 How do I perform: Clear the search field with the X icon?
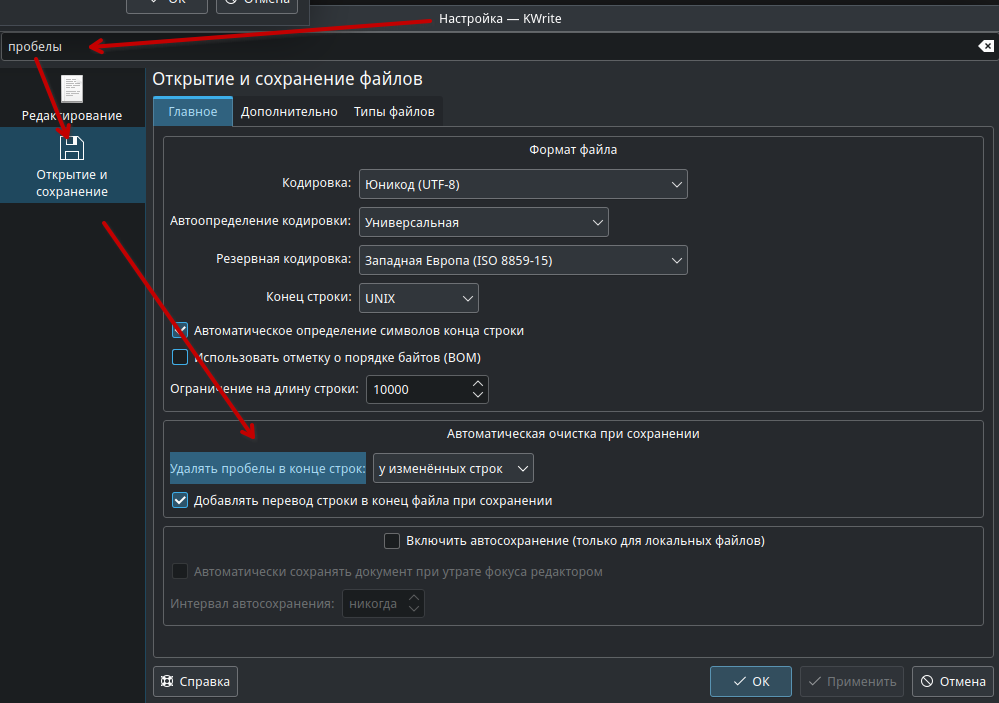point(986,46)
